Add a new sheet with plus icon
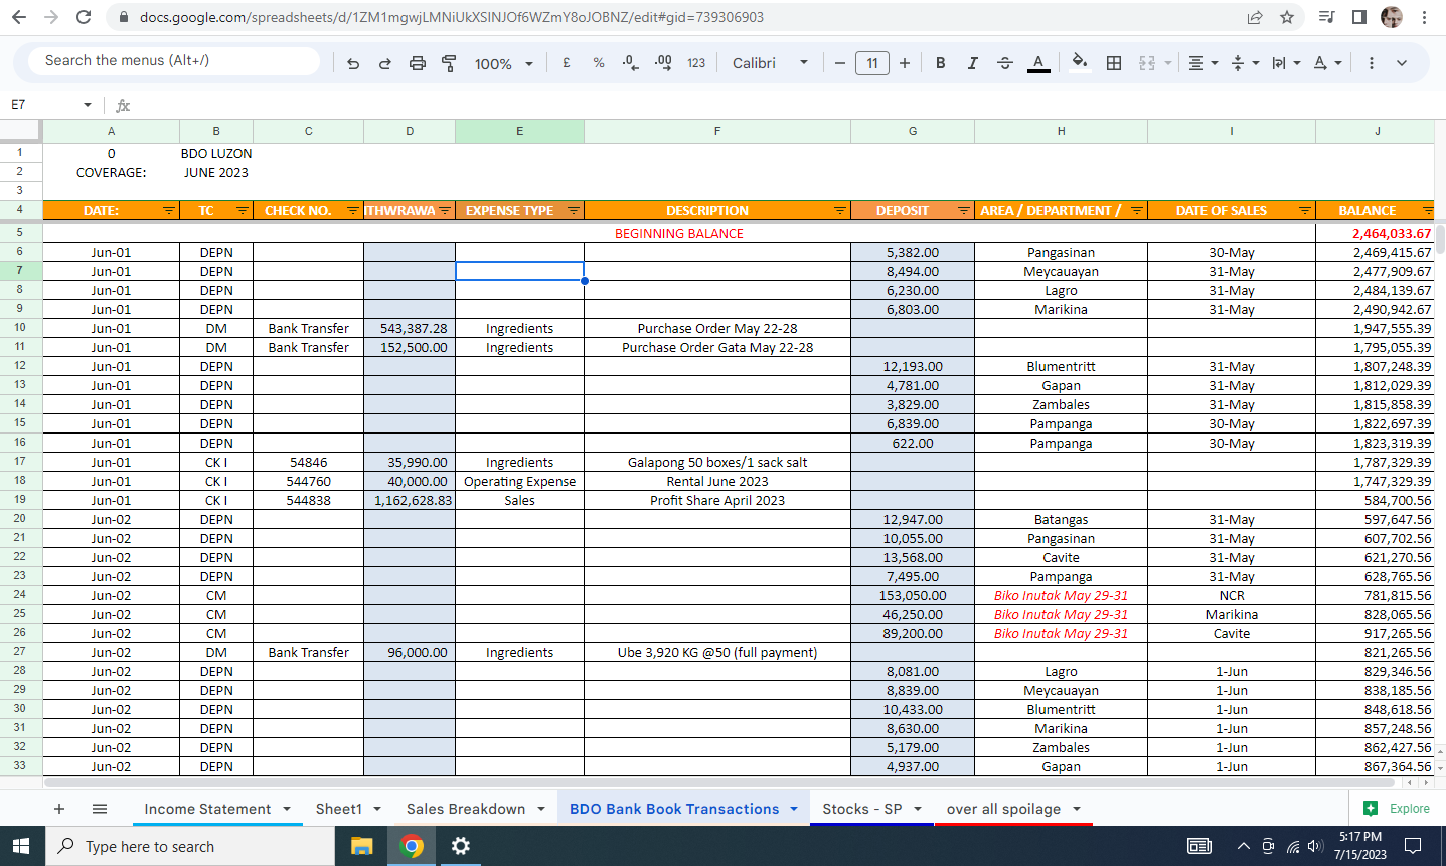 click(59, 809)
